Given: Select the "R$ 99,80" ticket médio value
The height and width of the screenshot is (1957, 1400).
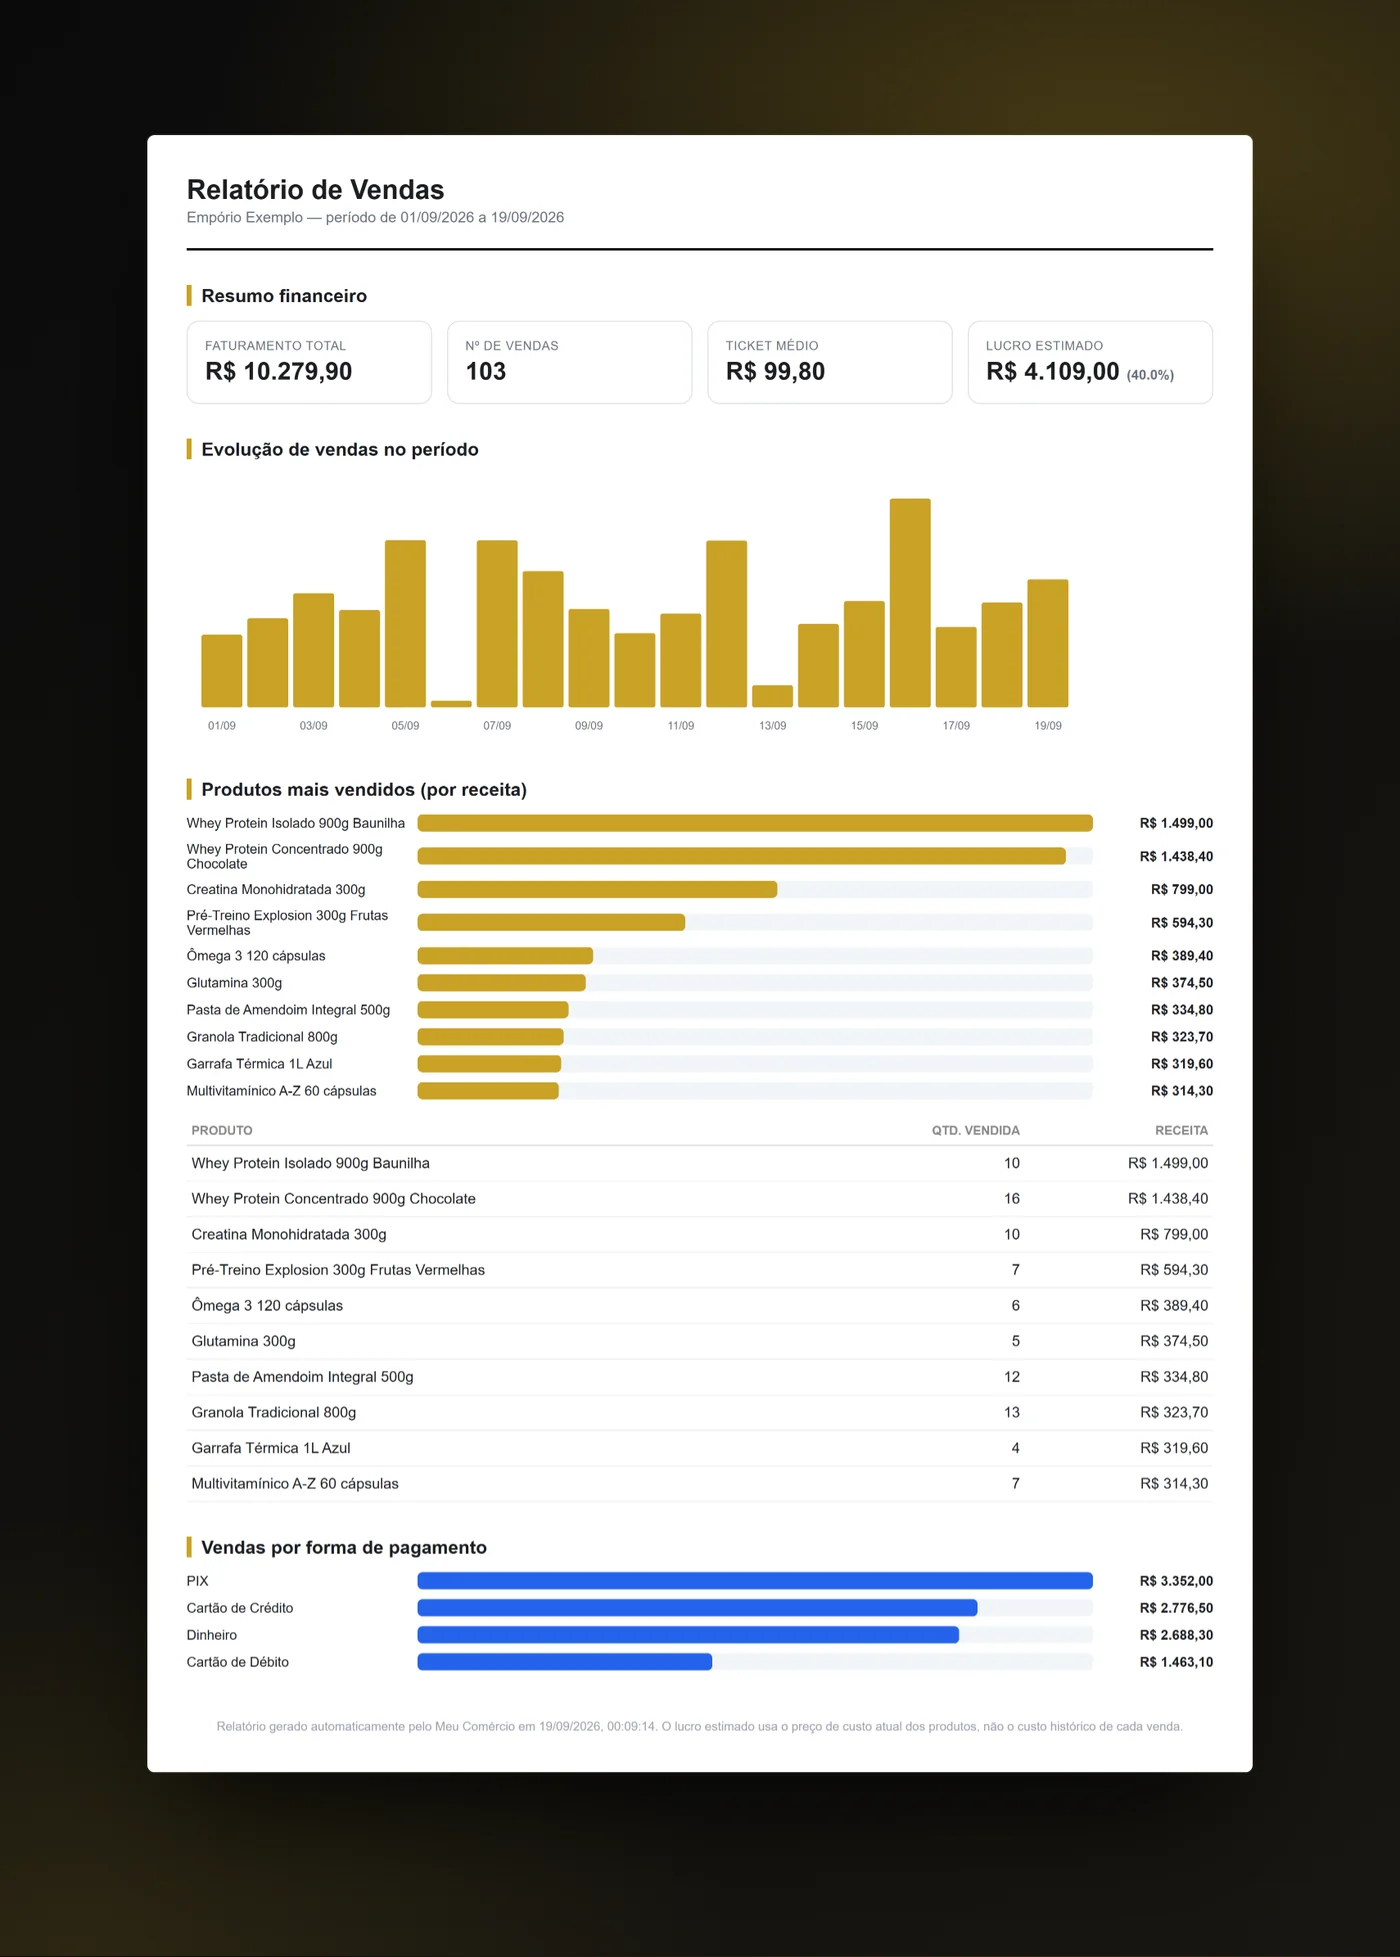Looking at the screenshot, I should [x=775, y=372].
